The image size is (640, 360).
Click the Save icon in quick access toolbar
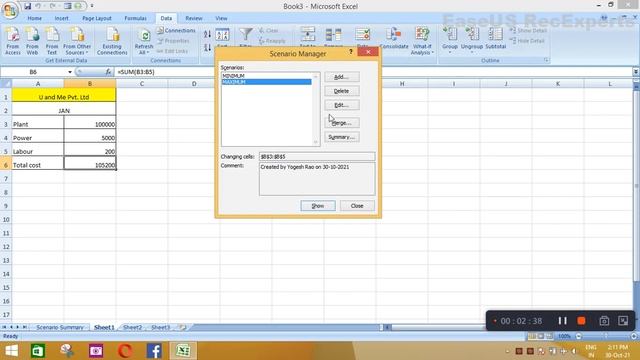(x=27, y=6)
